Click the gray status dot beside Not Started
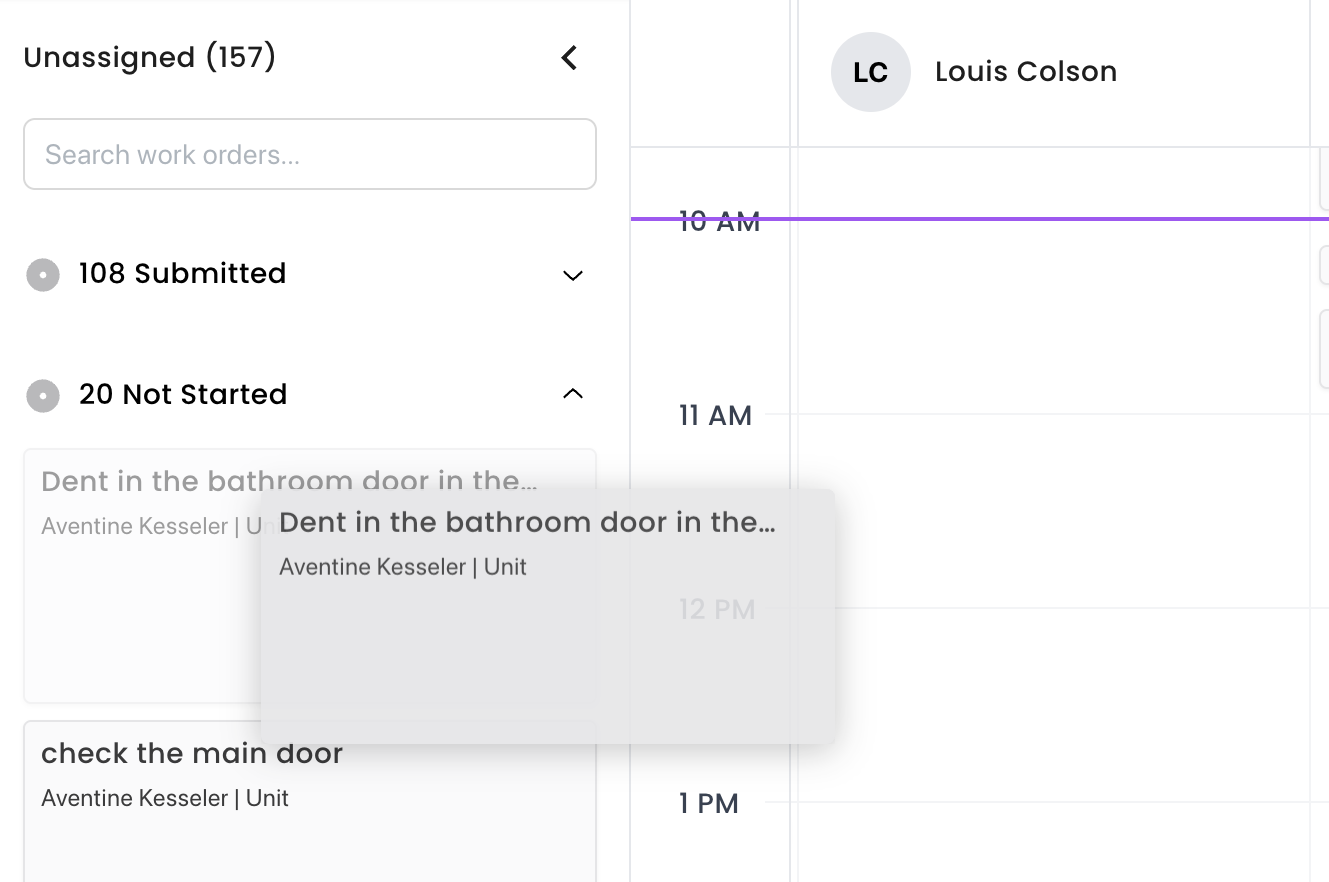Image resolution: width=1329 pixels, height=882 pixels. [43, 396]
